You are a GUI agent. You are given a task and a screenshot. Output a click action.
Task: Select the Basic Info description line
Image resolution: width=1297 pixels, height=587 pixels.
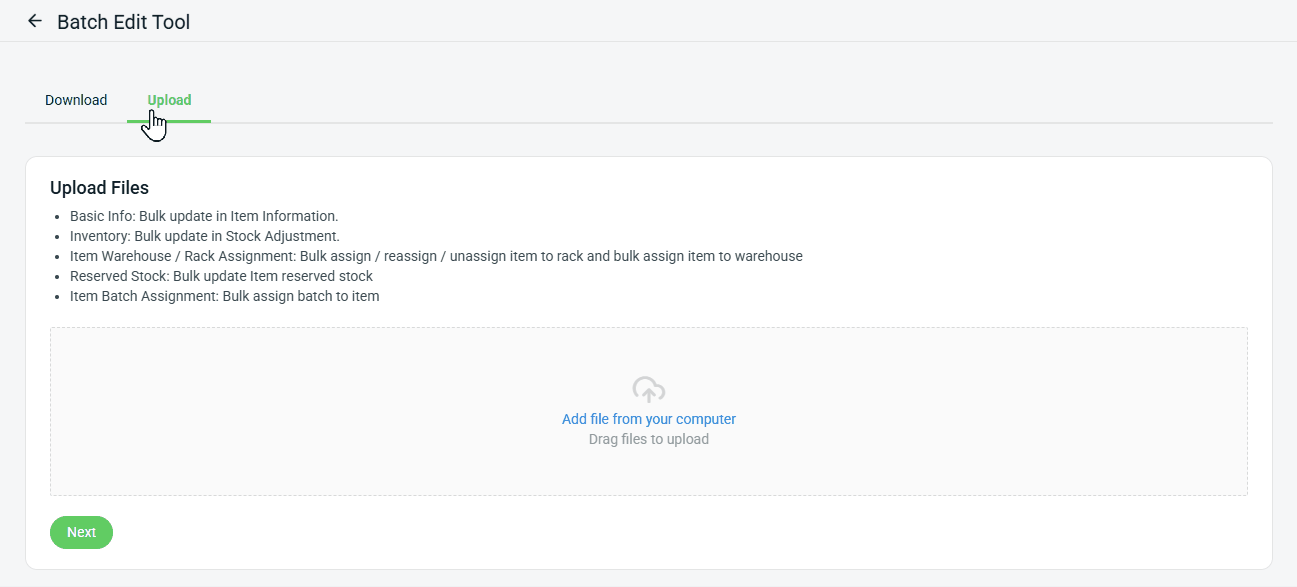[x=204, y=216]
